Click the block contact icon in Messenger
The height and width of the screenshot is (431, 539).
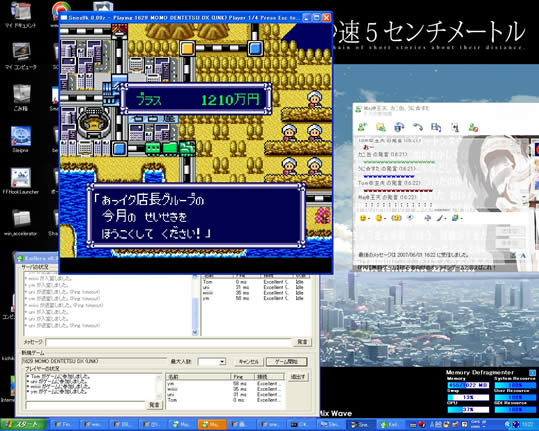point(473,127)
